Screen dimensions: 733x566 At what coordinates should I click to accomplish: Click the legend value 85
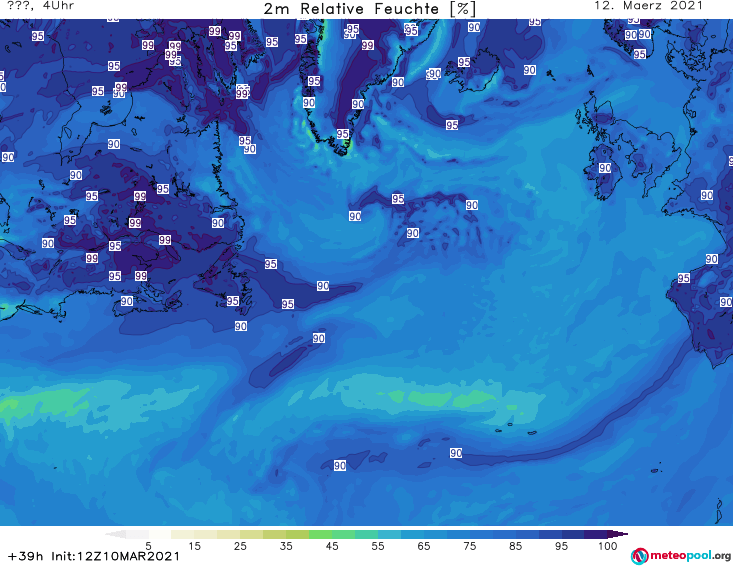pos(516,546)
